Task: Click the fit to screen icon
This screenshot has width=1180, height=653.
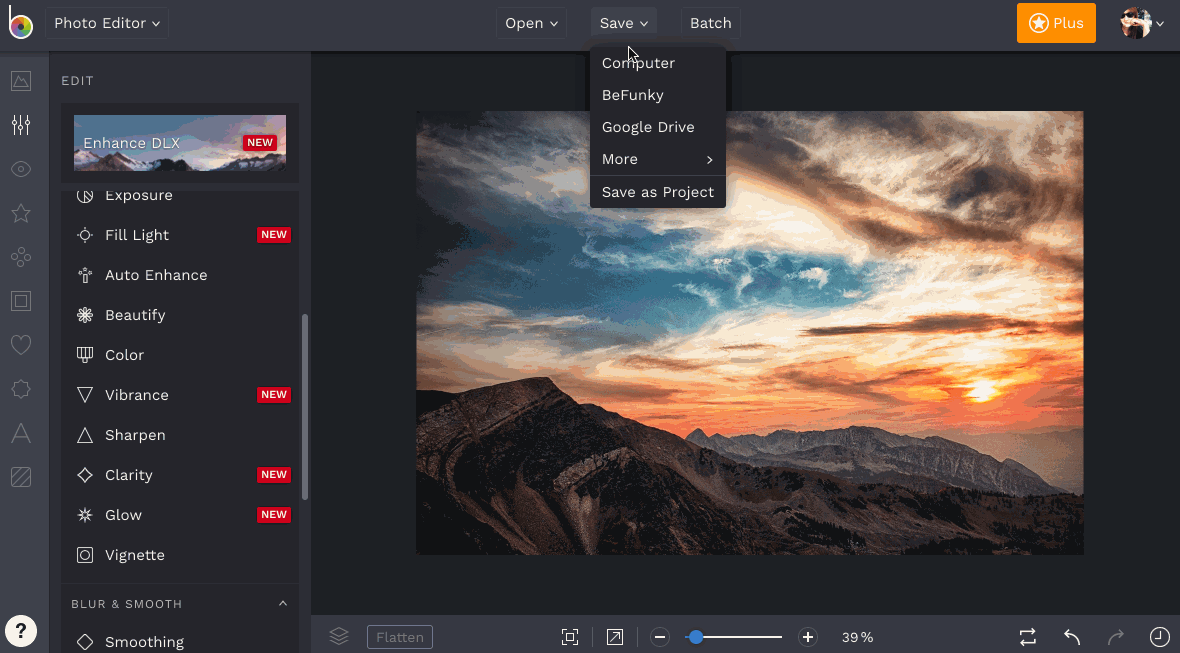Action: [570, 637]
